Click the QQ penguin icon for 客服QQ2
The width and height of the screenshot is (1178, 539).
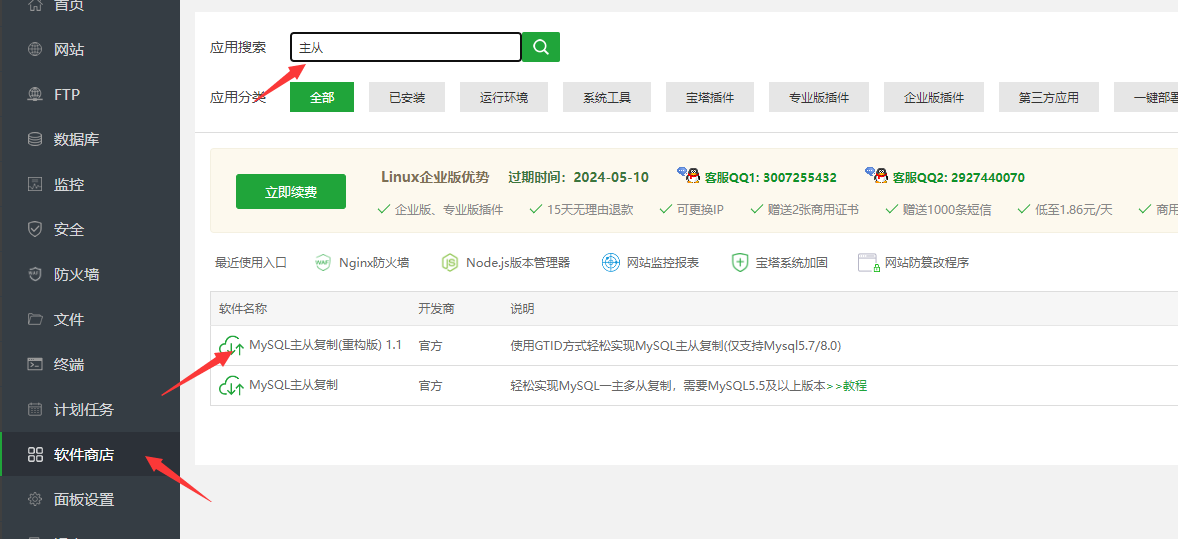click(876, 176)
